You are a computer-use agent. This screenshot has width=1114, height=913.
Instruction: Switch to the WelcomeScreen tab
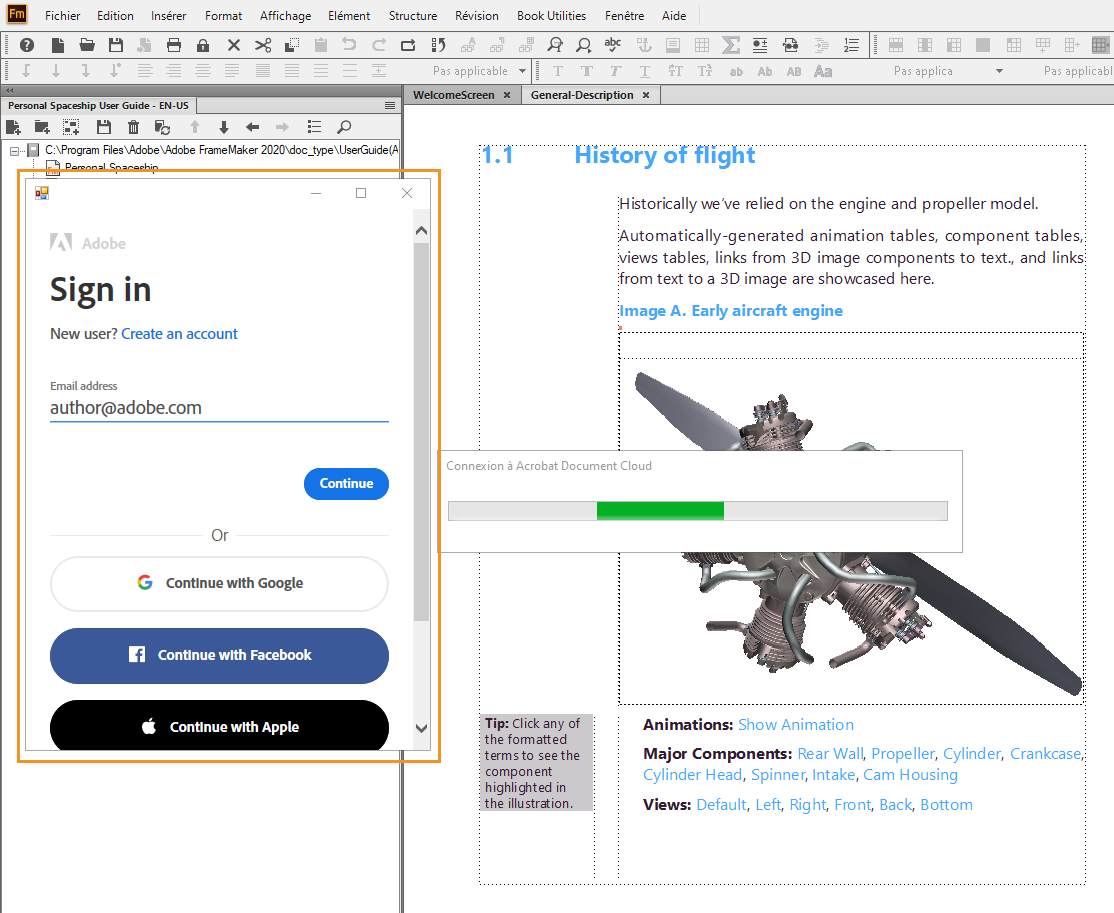click(454, 95)
